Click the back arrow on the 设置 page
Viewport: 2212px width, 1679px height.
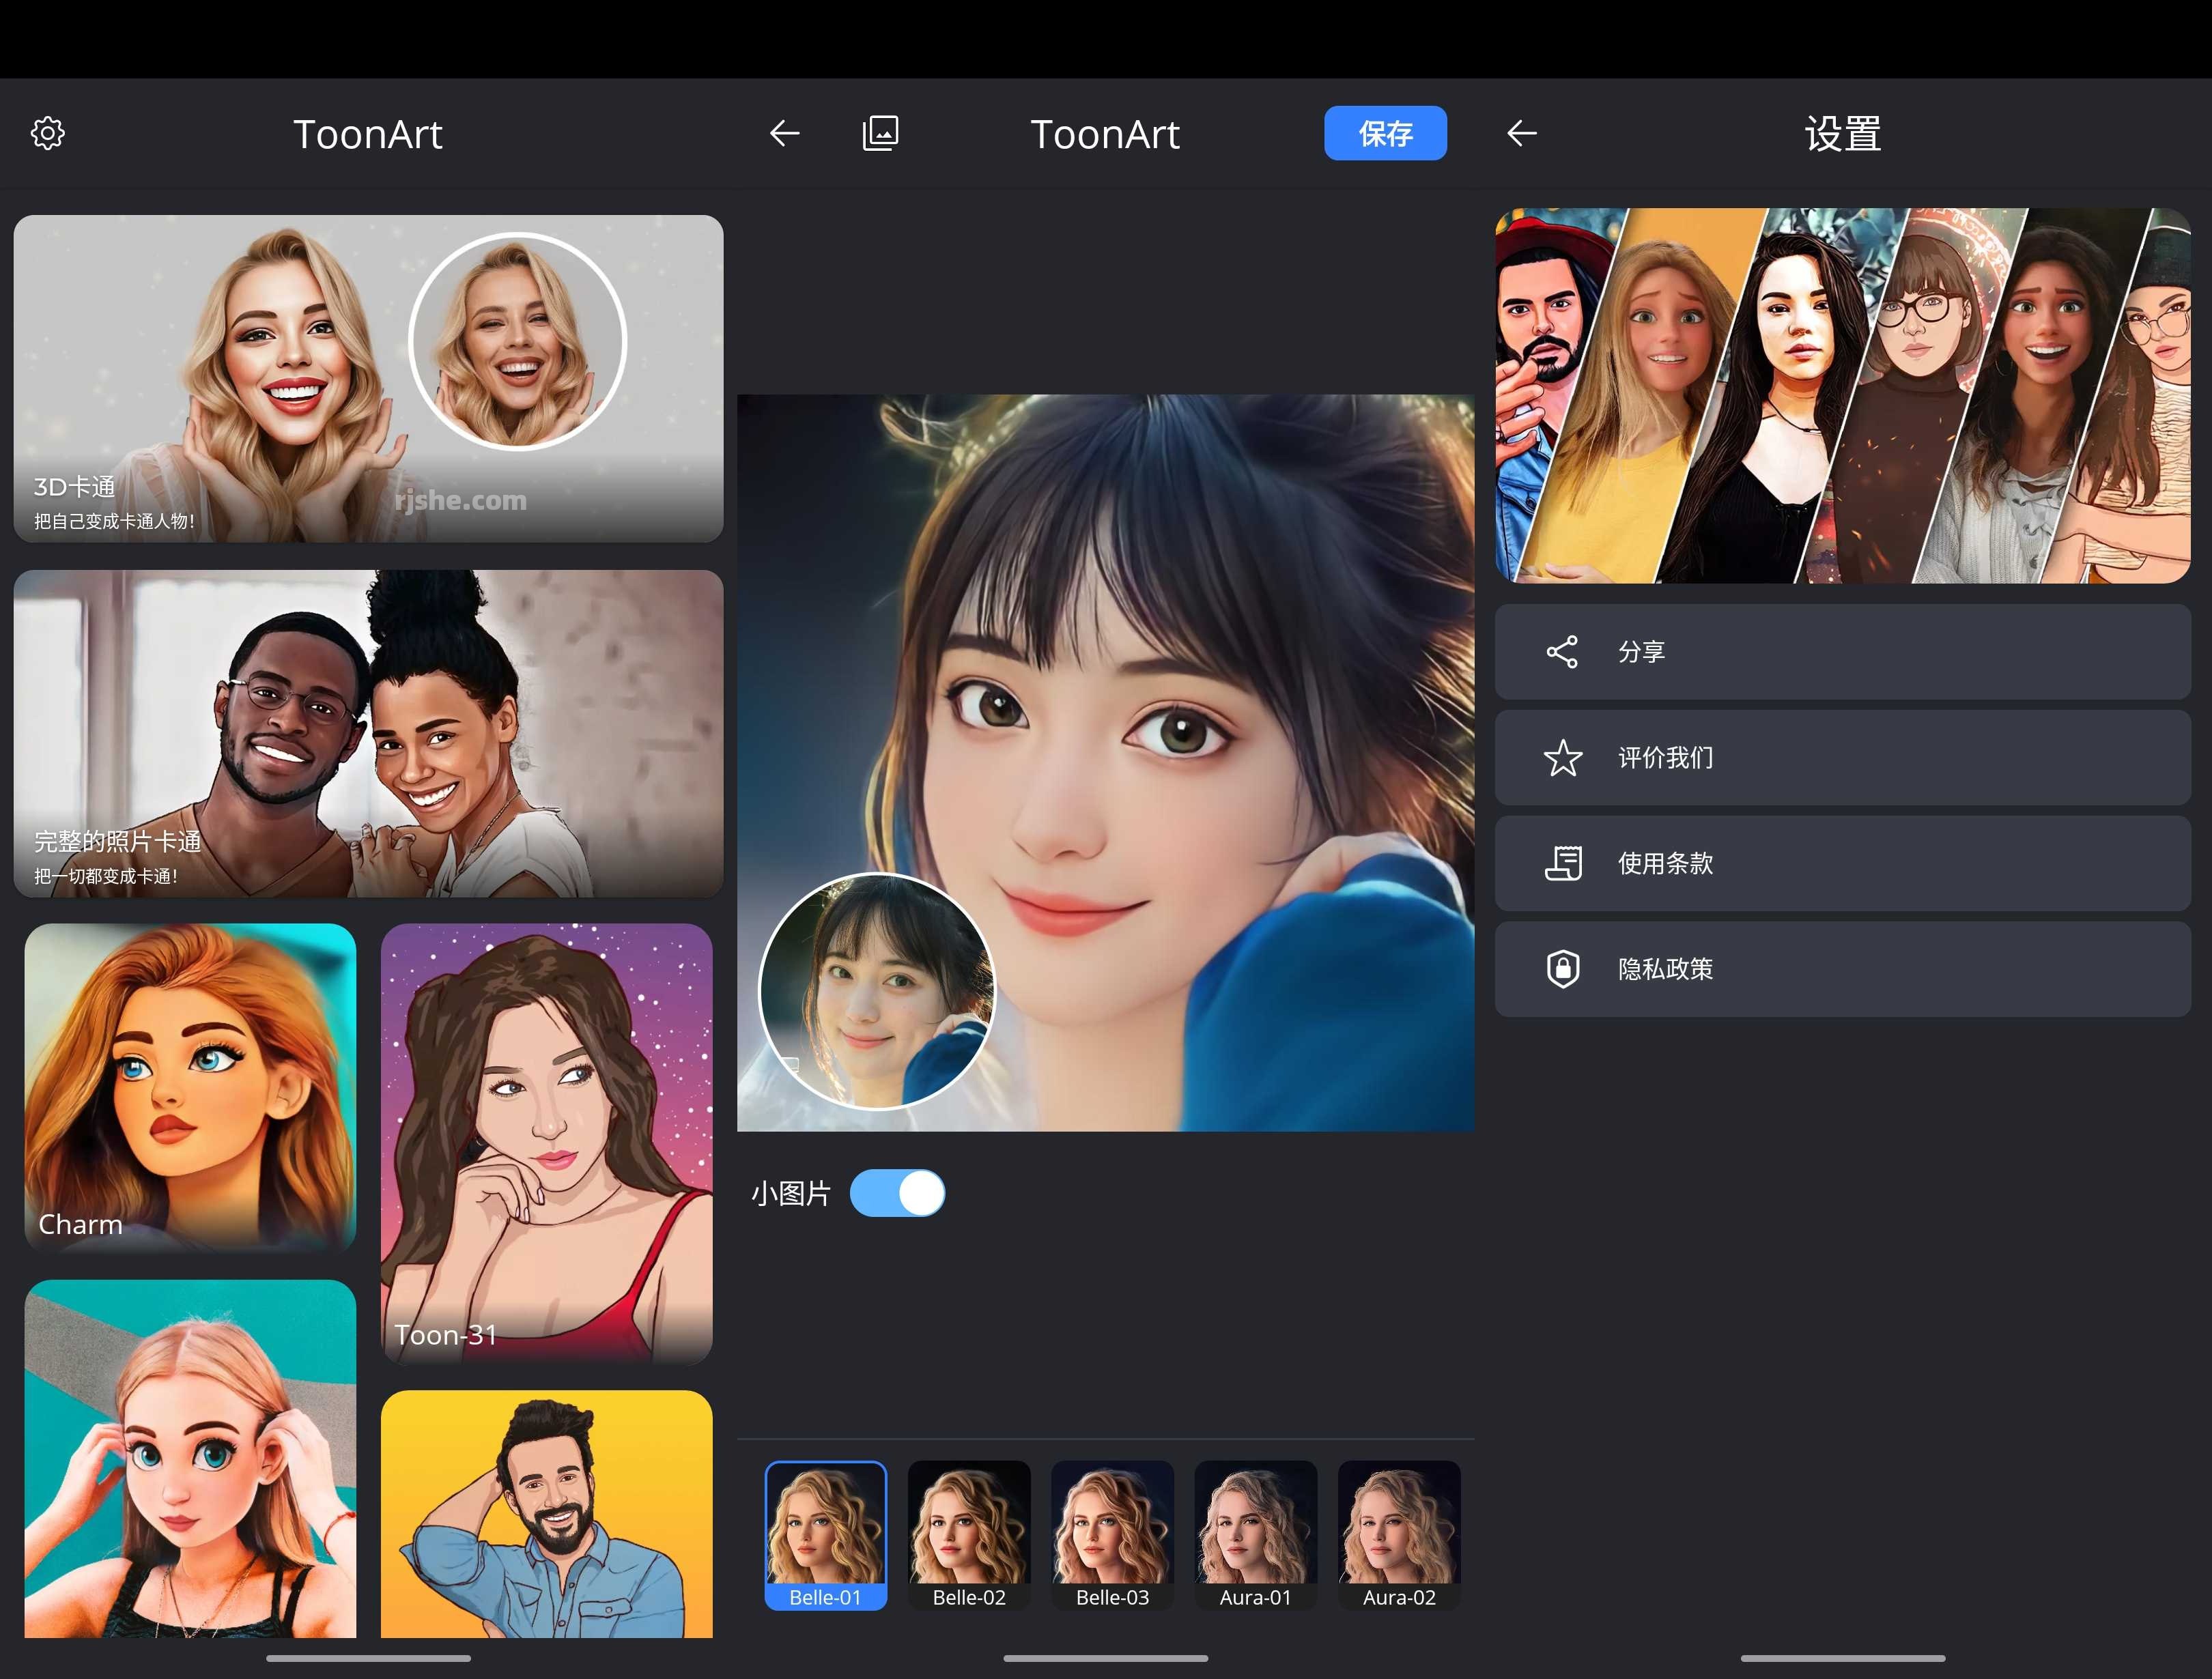click(1521, 133)
